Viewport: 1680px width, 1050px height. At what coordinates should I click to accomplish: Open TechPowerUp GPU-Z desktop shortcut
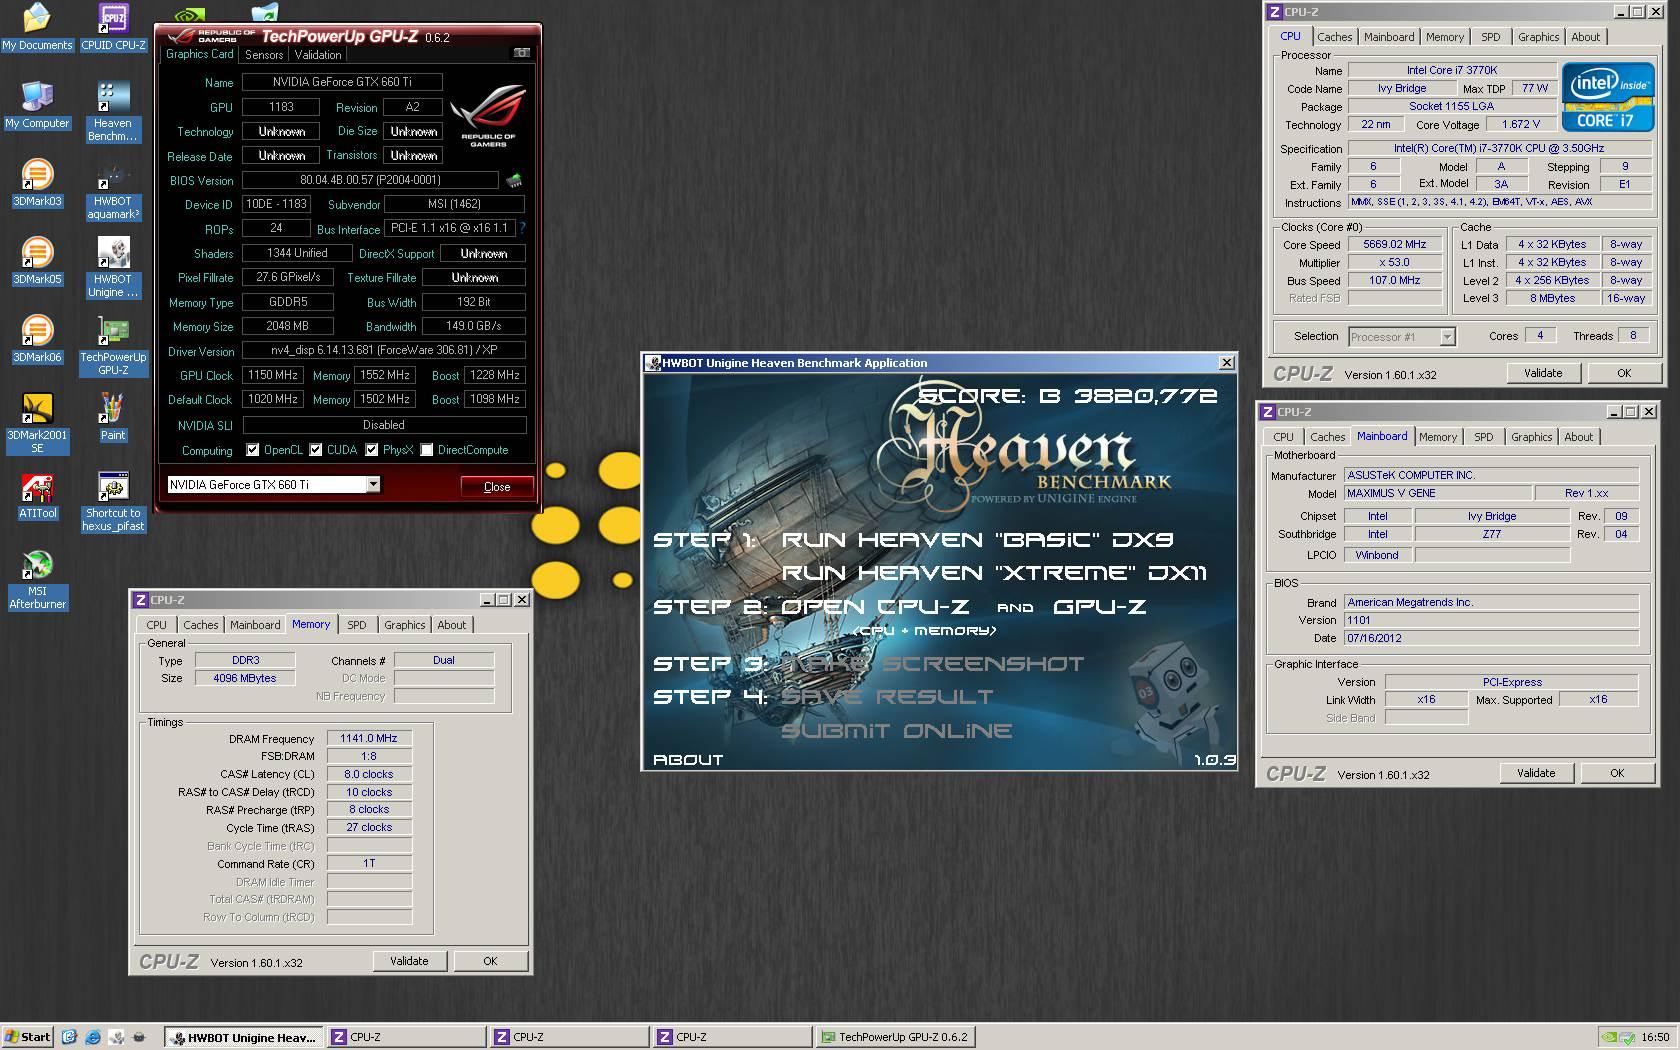(x=113, y=346)
